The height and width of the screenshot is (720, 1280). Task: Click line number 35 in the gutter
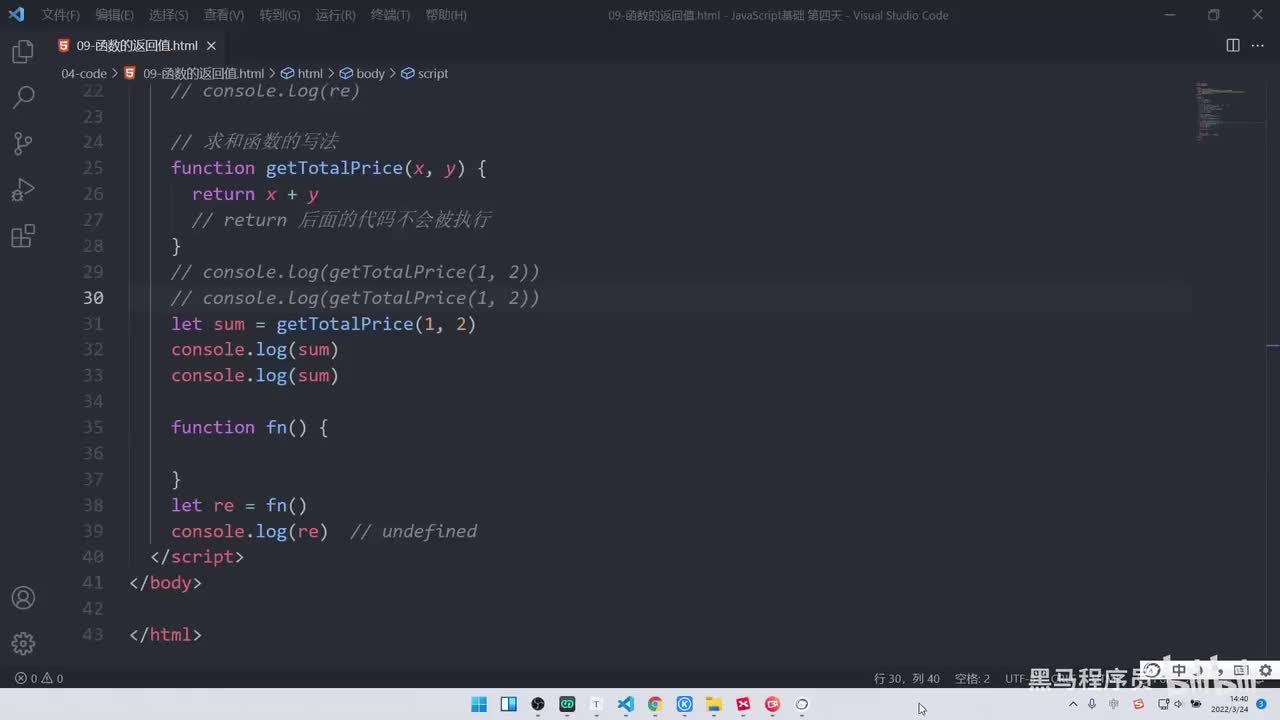coord(93,427)
